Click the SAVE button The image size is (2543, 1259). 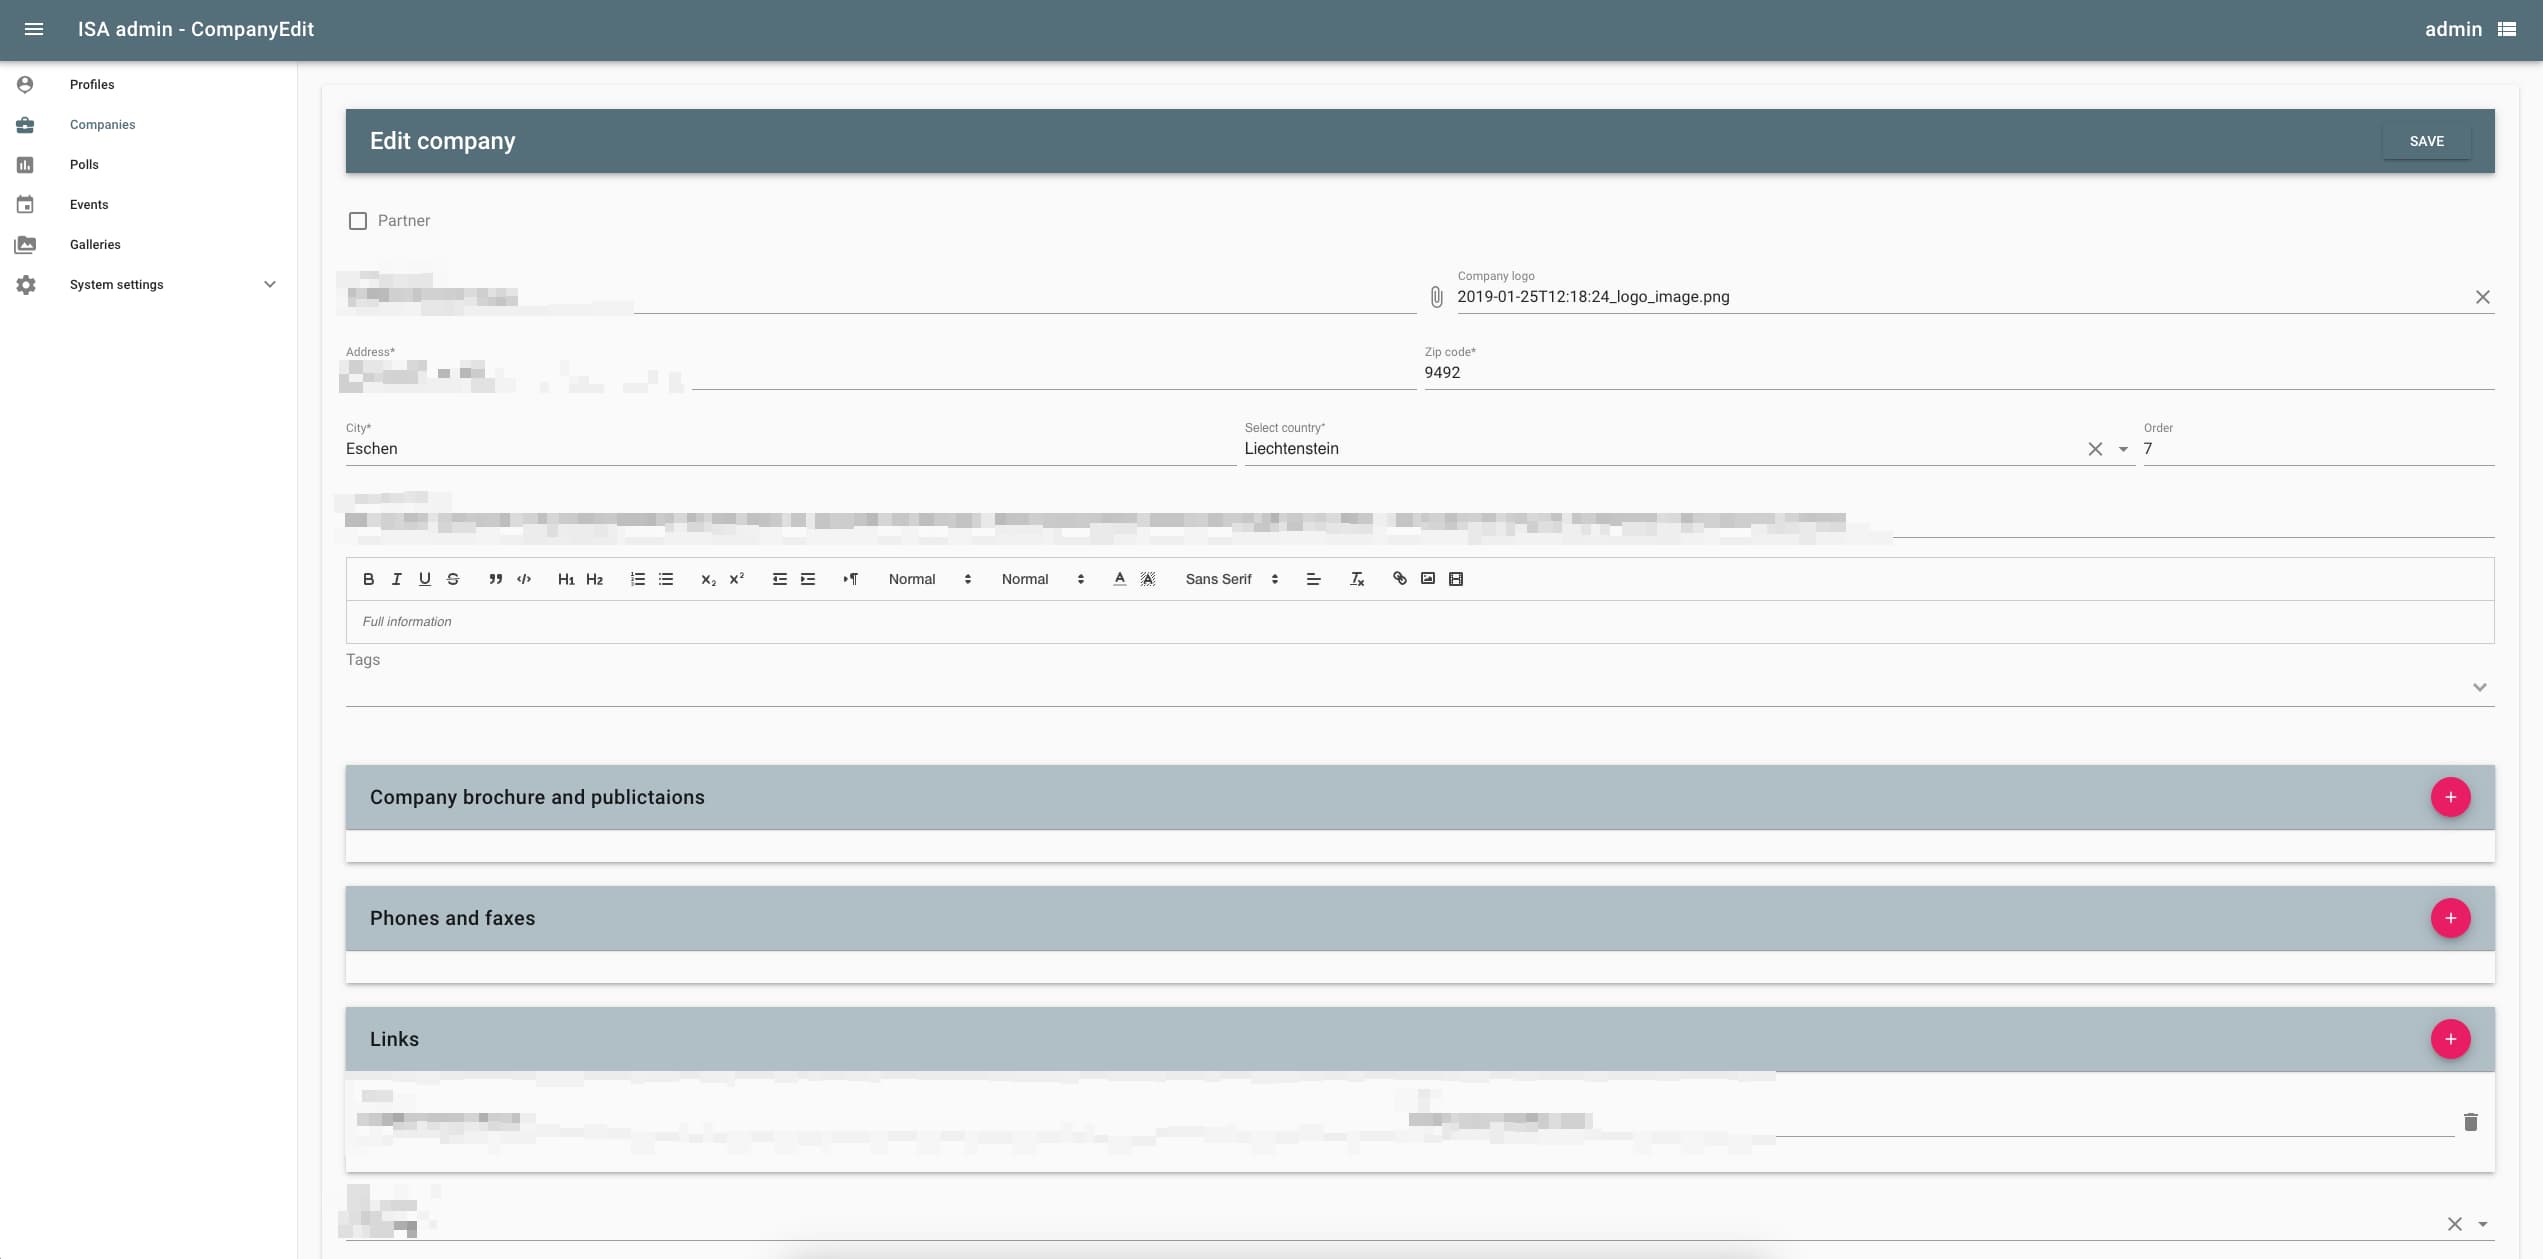(2426, 141)
